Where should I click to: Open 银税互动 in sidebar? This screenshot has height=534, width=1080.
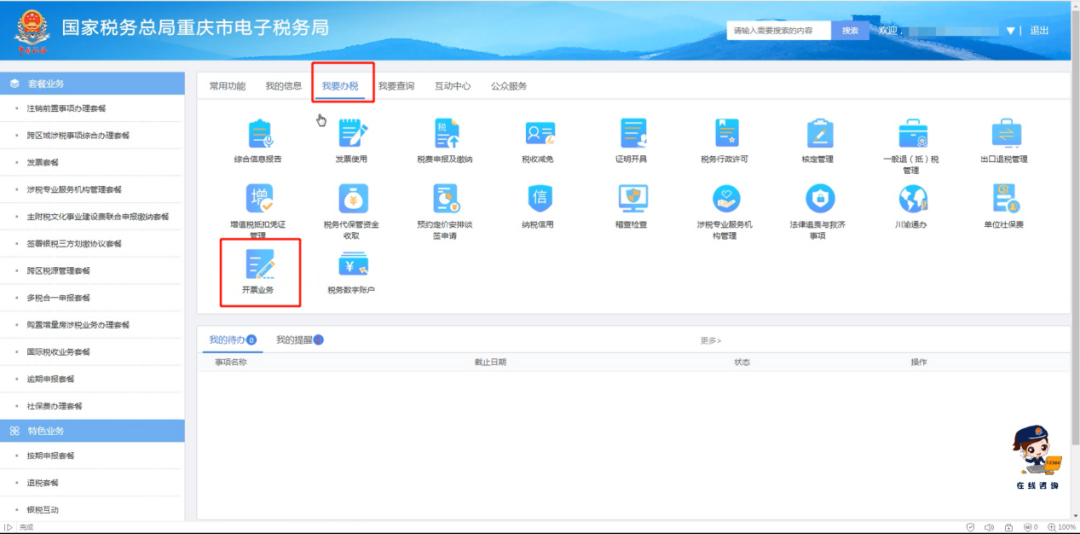(x=43, y=510)
